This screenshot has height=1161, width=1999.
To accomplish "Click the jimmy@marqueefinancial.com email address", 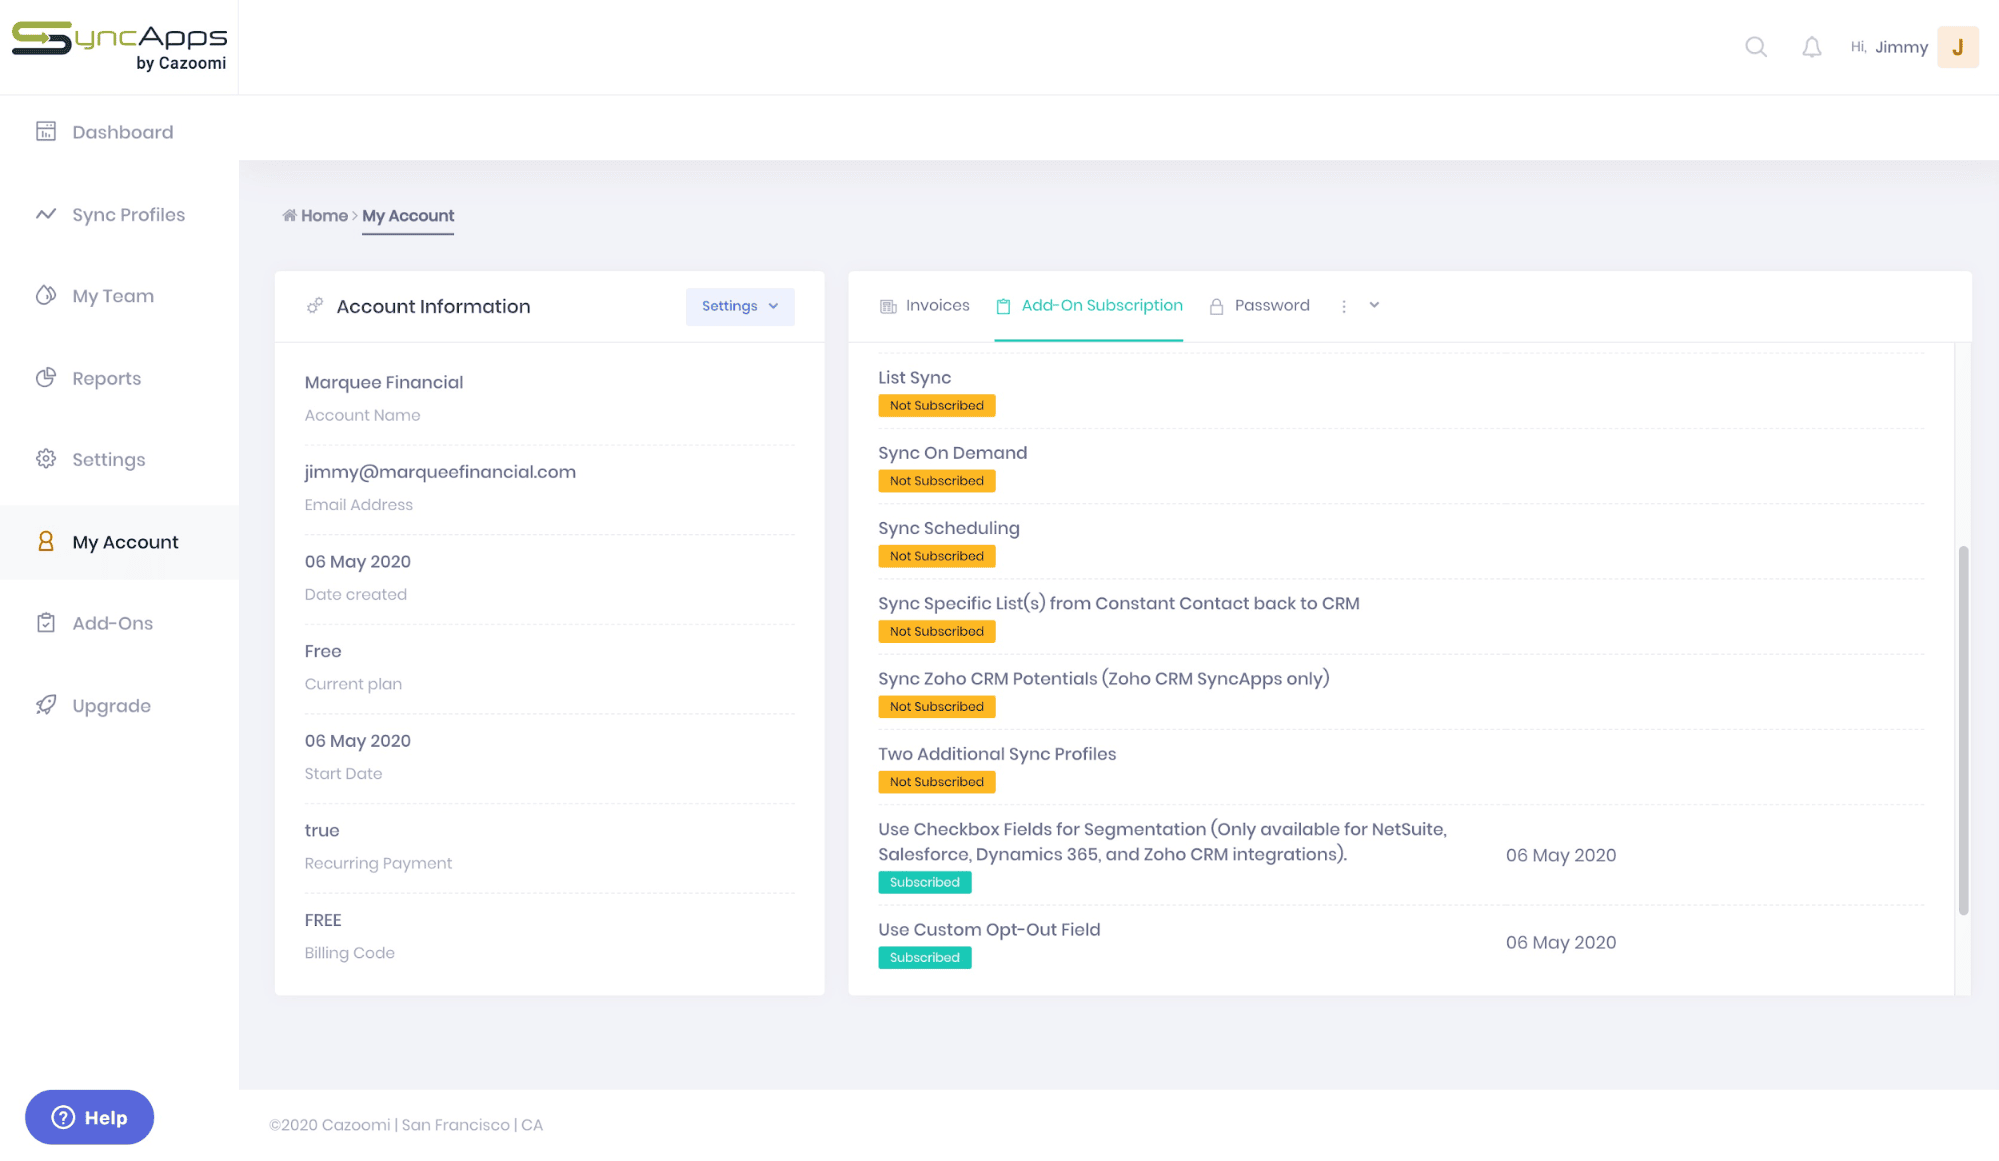I will (440, 471).
